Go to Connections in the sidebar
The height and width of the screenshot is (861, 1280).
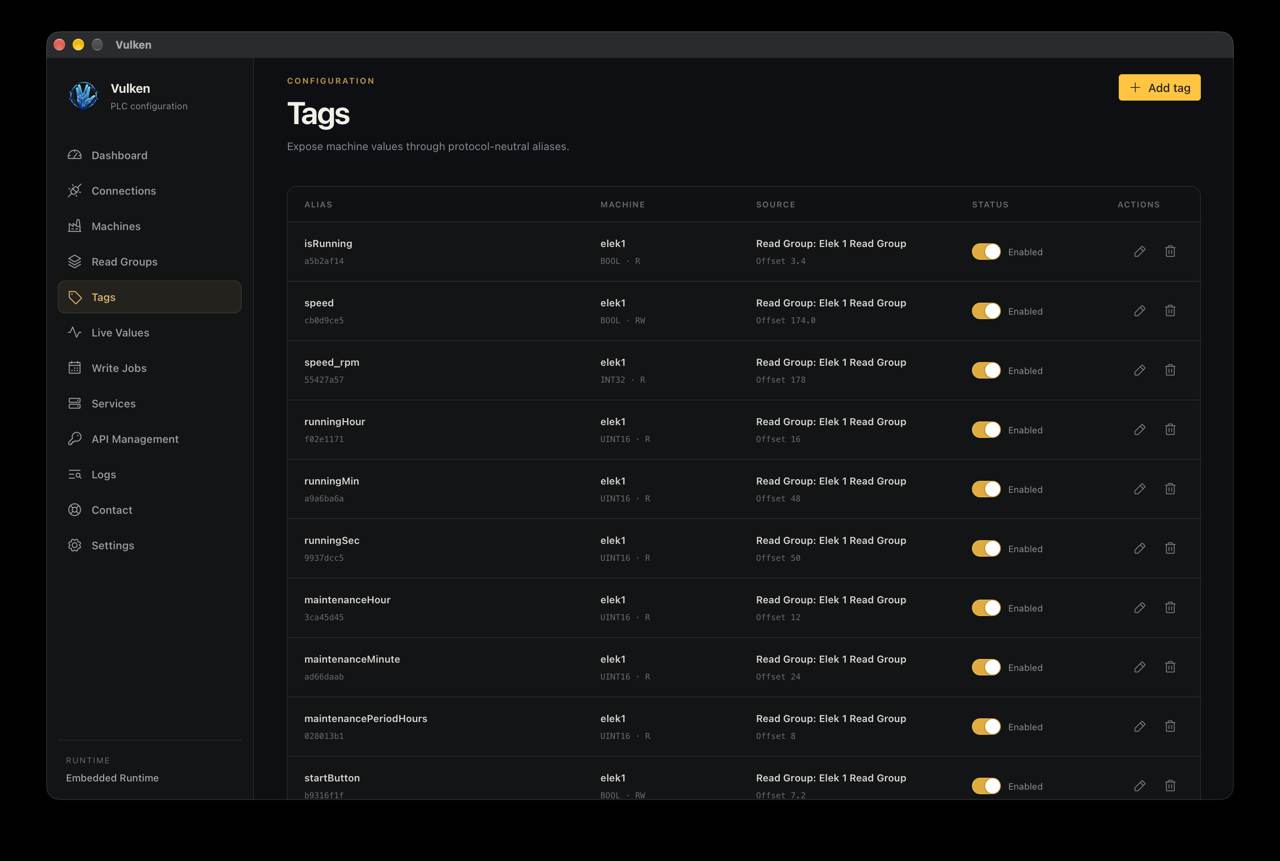point(149,191)
